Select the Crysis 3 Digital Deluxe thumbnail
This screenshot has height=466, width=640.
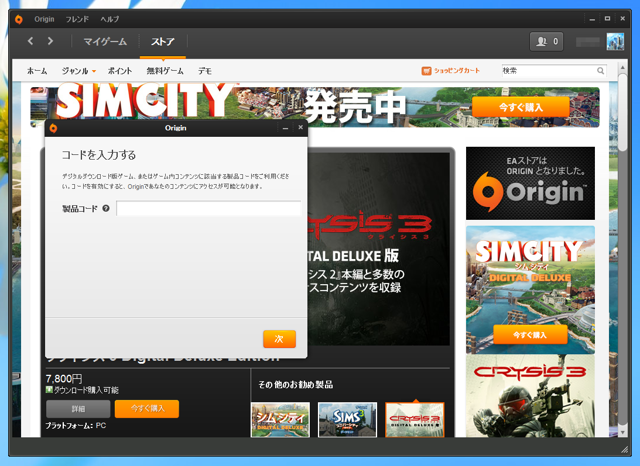tap(415, 420)
